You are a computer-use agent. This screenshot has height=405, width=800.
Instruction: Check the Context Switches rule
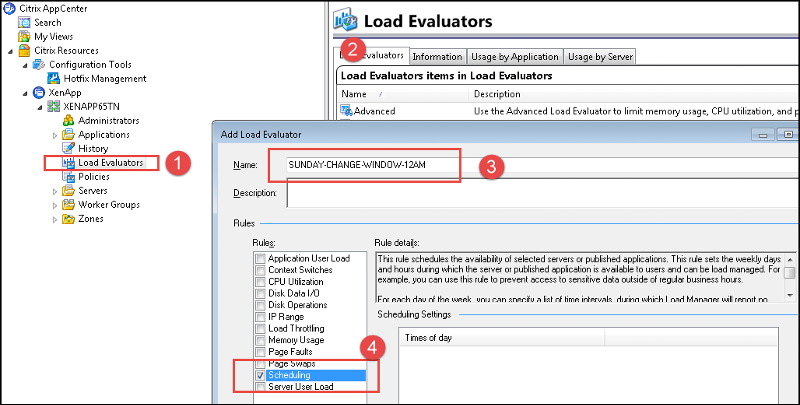pos(260,270)
